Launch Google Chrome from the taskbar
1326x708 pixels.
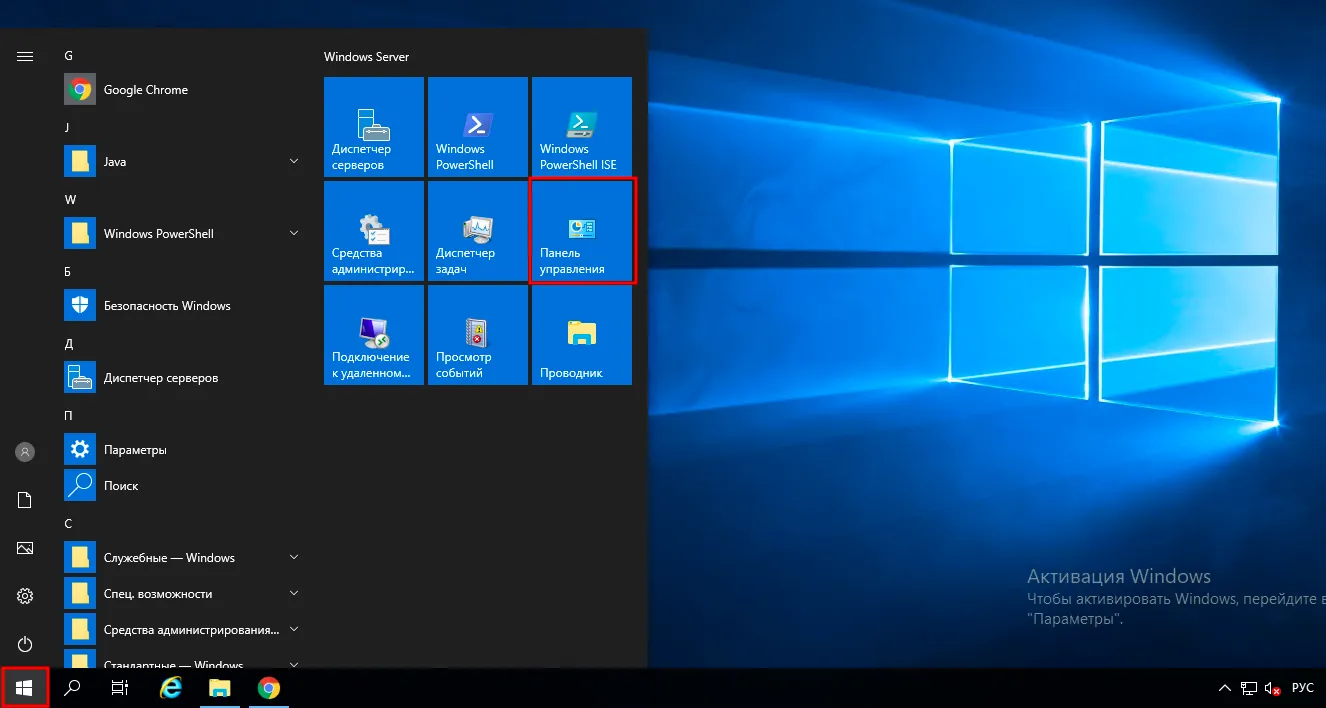268,688
